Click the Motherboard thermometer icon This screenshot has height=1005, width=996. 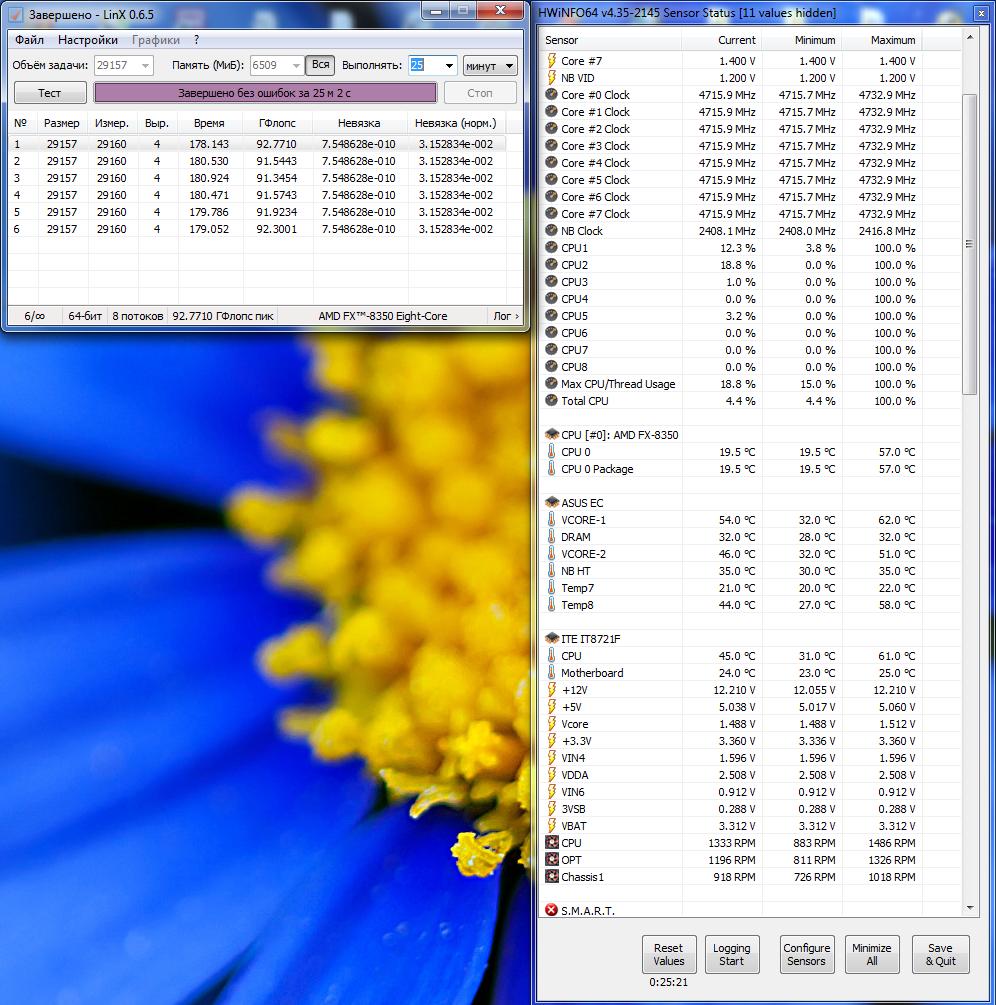coord(551,672)
